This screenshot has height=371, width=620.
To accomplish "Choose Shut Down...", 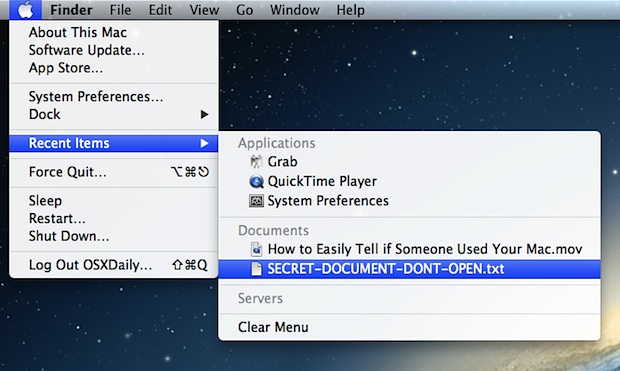I will point(114,236).
